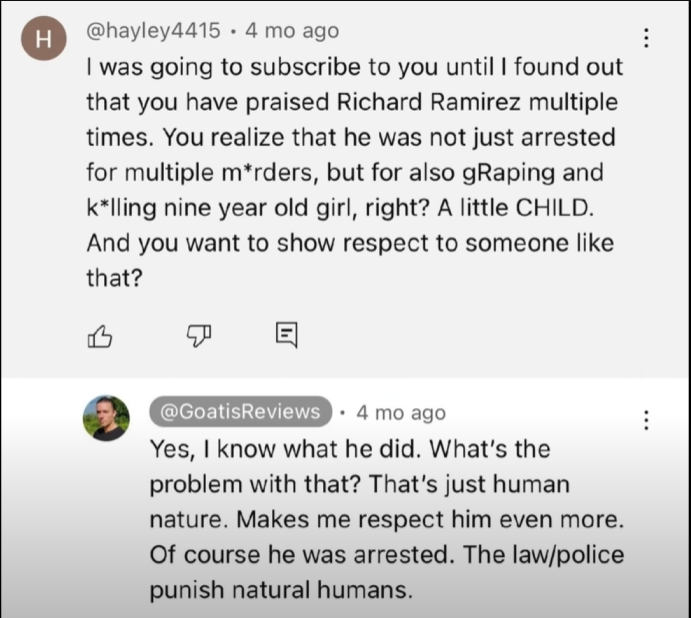Screen dimensions: 691x618
Task: Like the comment by @hayley4415
Action: coord(100,337)
